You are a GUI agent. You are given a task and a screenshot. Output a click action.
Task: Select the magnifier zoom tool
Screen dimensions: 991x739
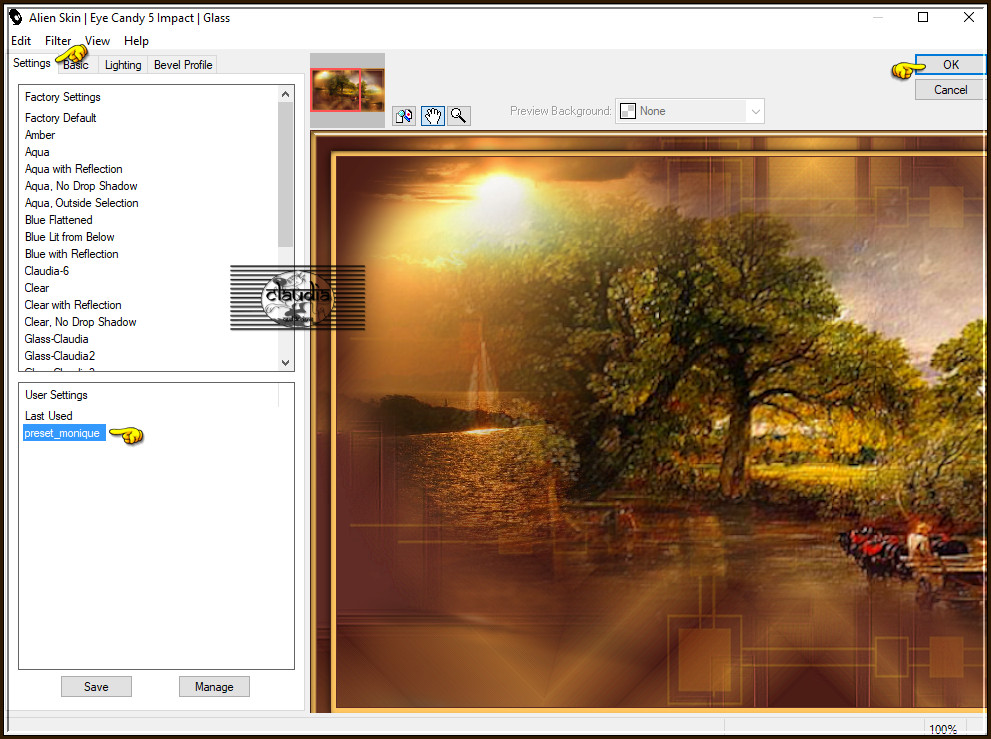pos(459,116)
